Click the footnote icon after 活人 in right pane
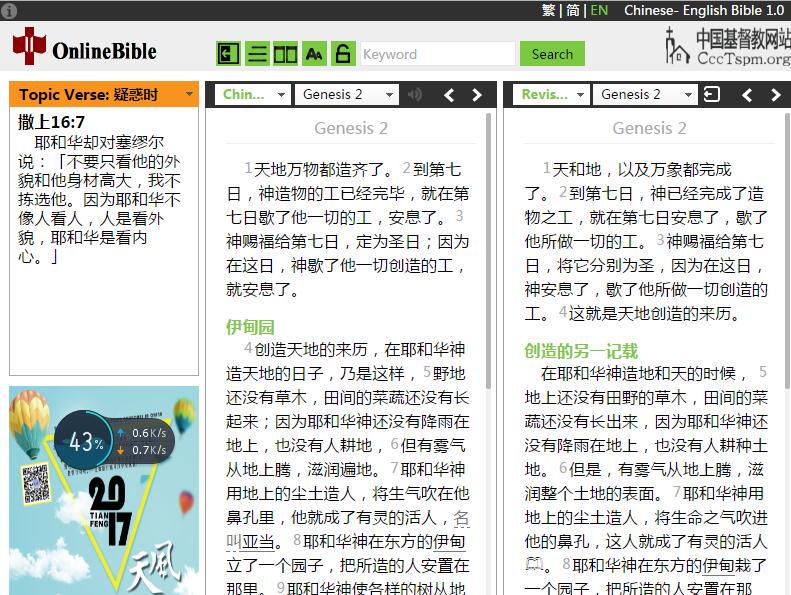This screenshot has height=595, width=791. pyautogui.click(x=534, y=564)
